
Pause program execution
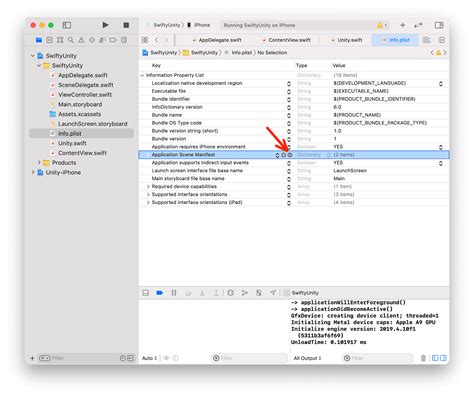pyautogui.click(x=174, y=293)
